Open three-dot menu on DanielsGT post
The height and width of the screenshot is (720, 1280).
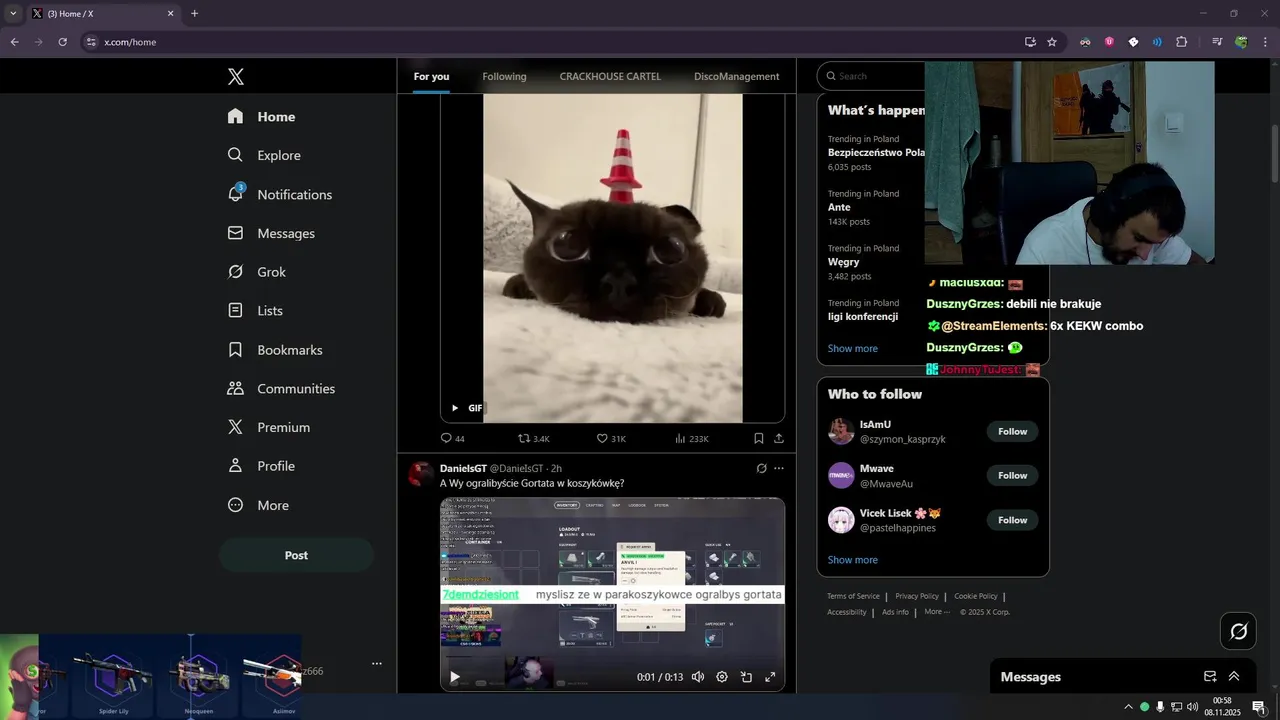tap(779, 468)
